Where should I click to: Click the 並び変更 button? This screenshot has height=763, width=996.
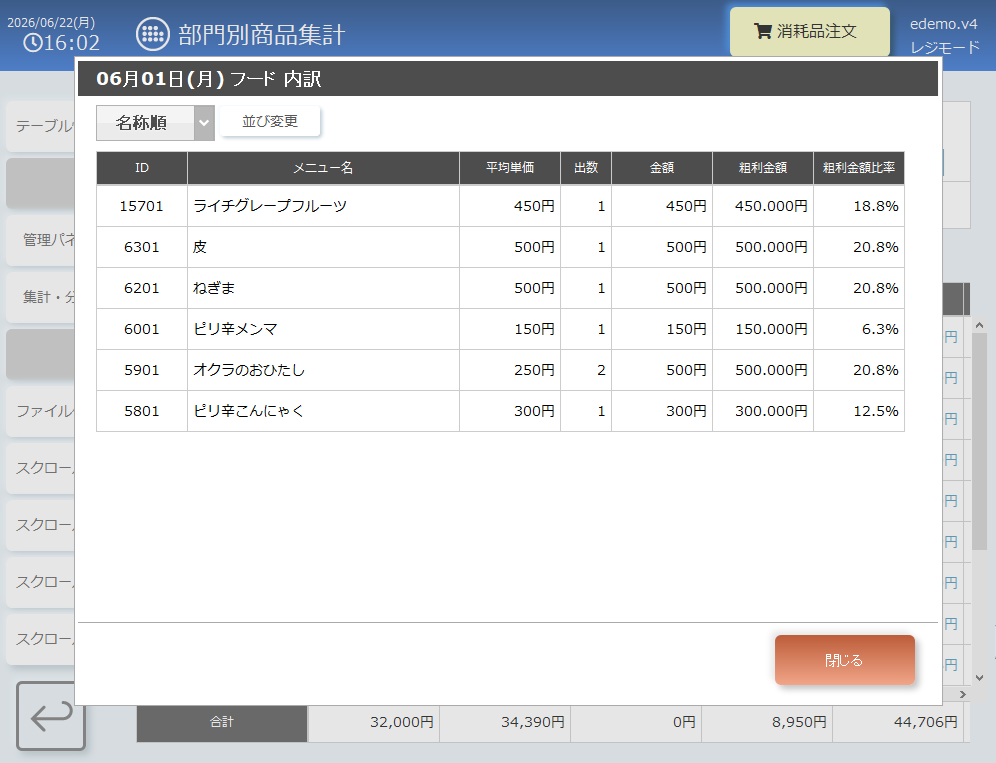point(270,121)
